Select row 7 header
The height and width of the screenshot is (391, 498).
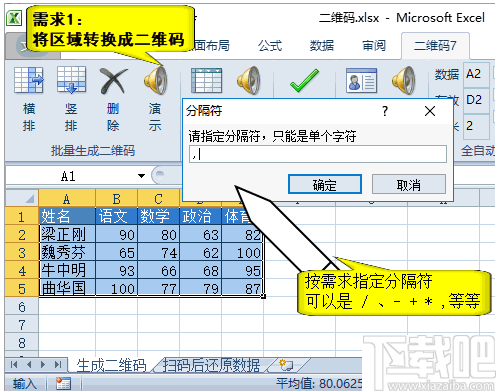click(22, 324)
